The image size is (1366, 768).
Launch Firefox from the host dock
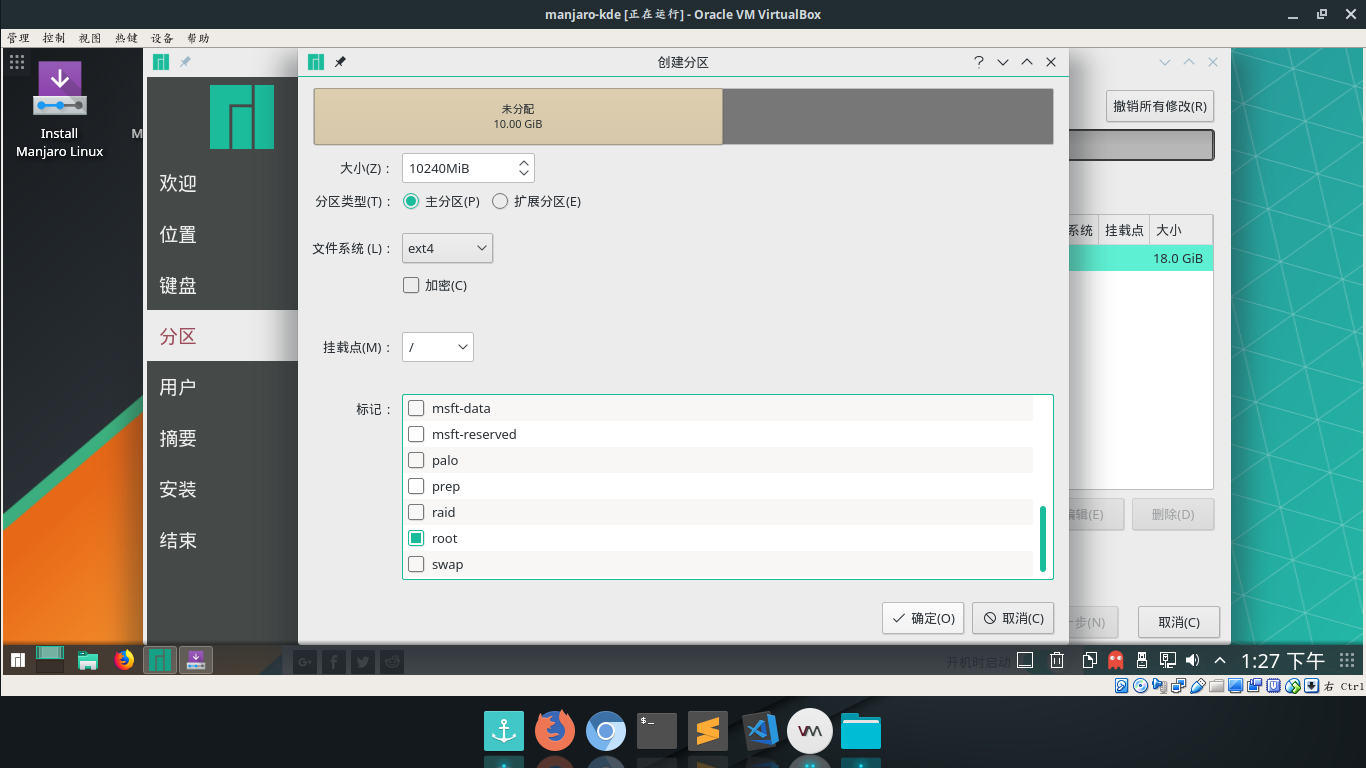[555, 731]
